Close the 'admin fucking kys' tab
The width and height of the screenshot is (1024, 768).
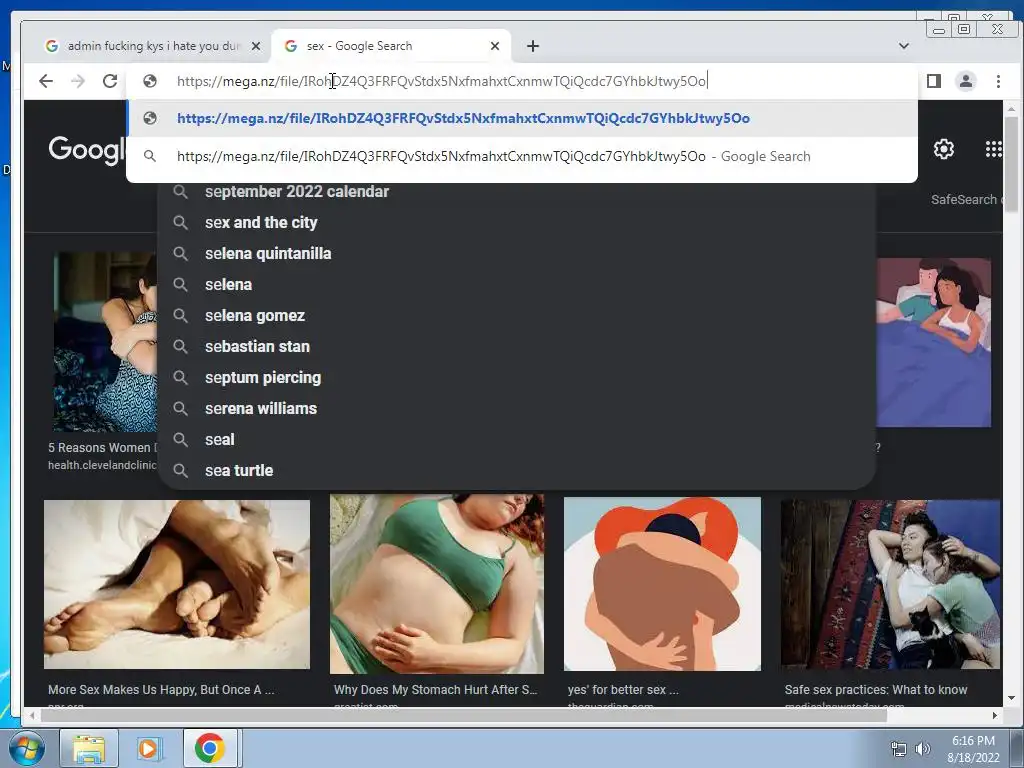pyautogui.click(x=256, y=46)
